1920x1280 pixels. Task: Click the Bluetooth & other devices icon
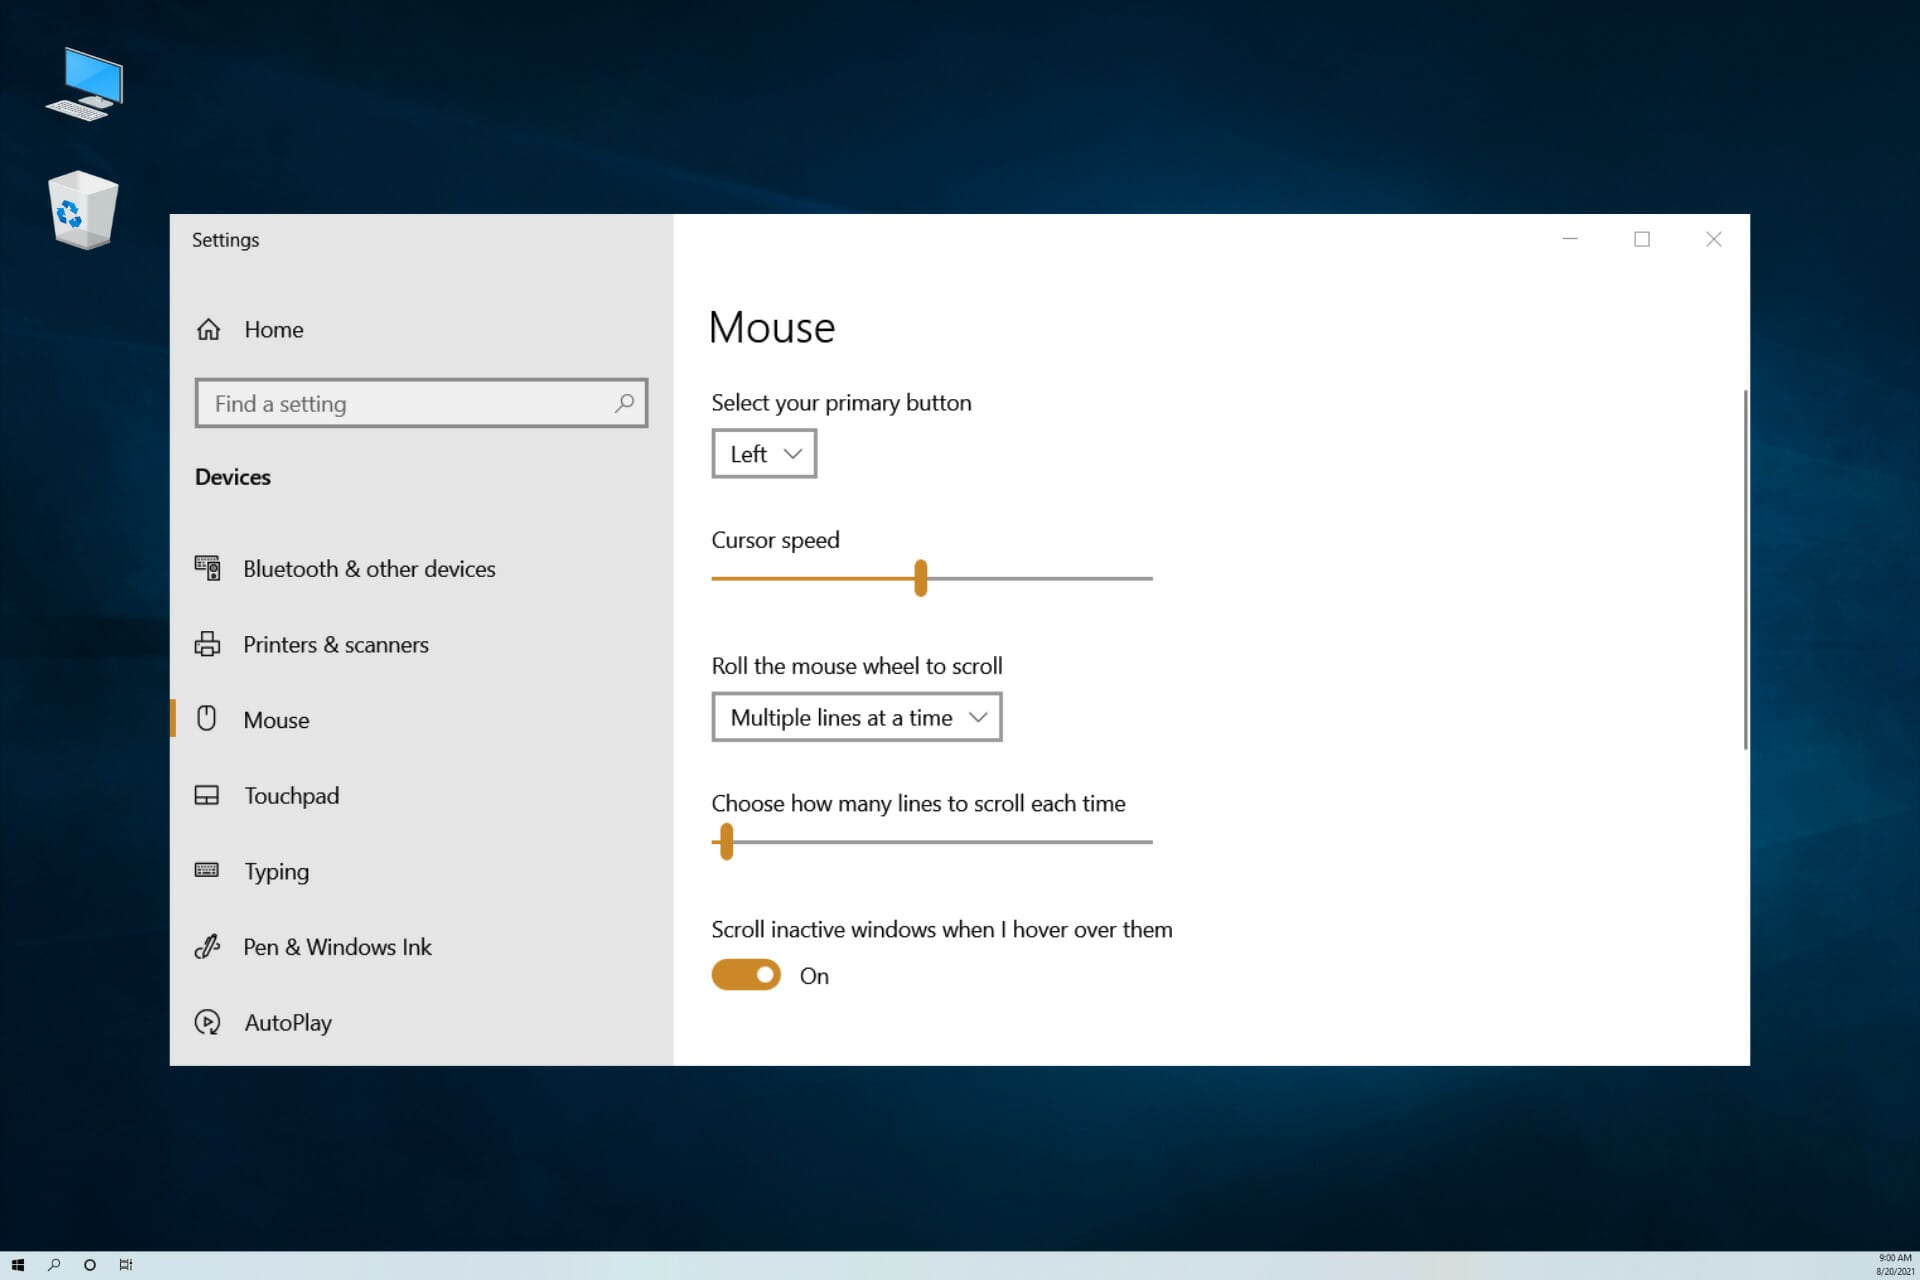click(x=207, y=568)
